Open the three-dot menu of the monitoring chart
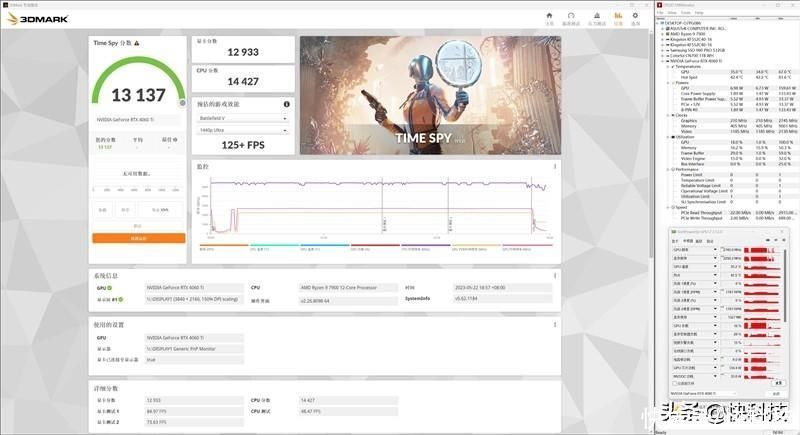This screenshot has height=435, width=800. [x=555, y=167]
